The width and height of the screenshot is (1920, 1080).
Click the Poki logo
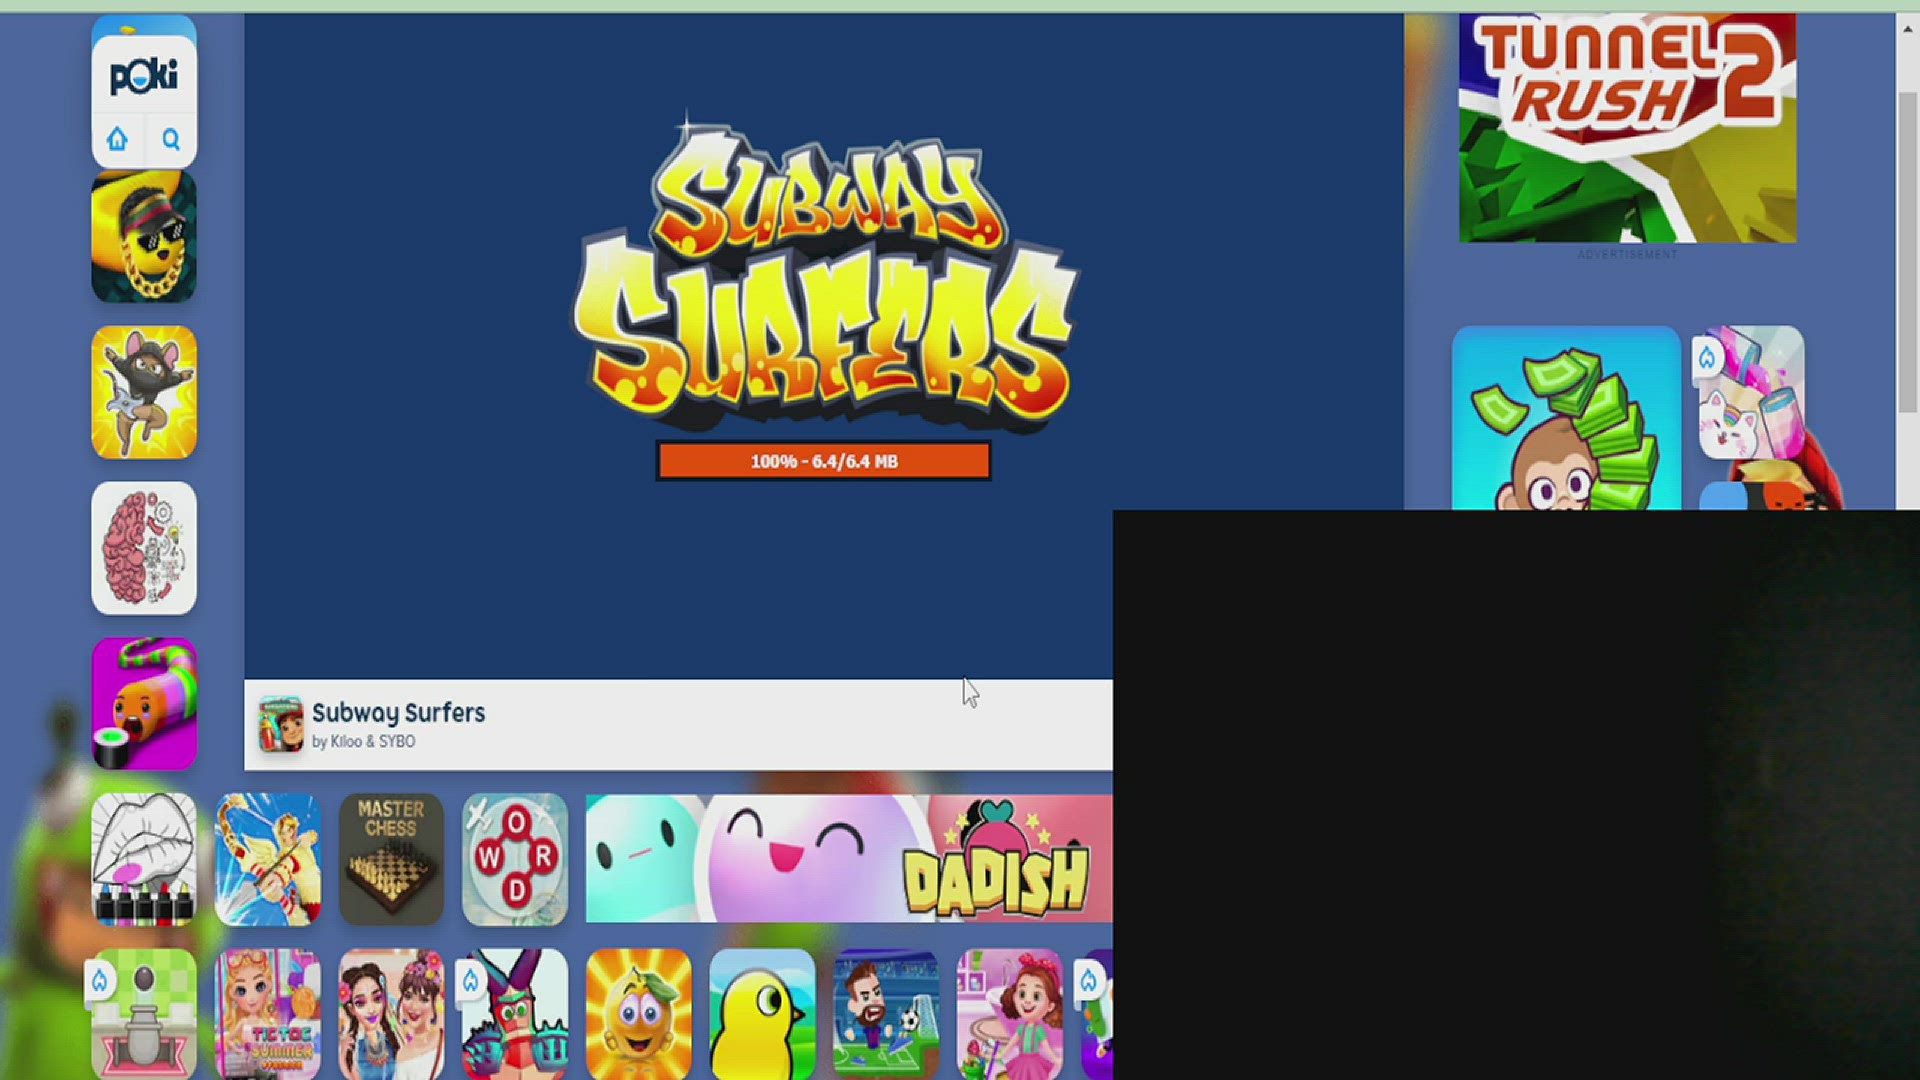144,76
